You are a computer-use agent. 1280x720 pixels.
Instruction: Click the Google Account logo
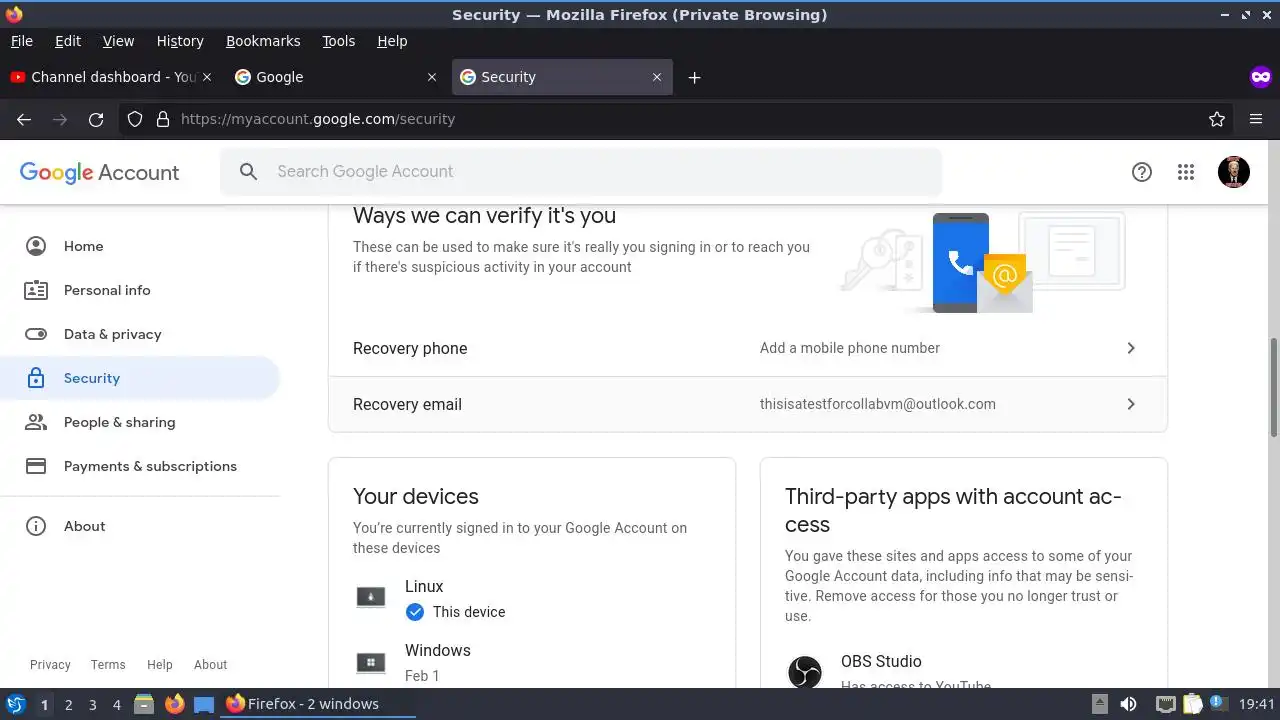pos(99,172)
